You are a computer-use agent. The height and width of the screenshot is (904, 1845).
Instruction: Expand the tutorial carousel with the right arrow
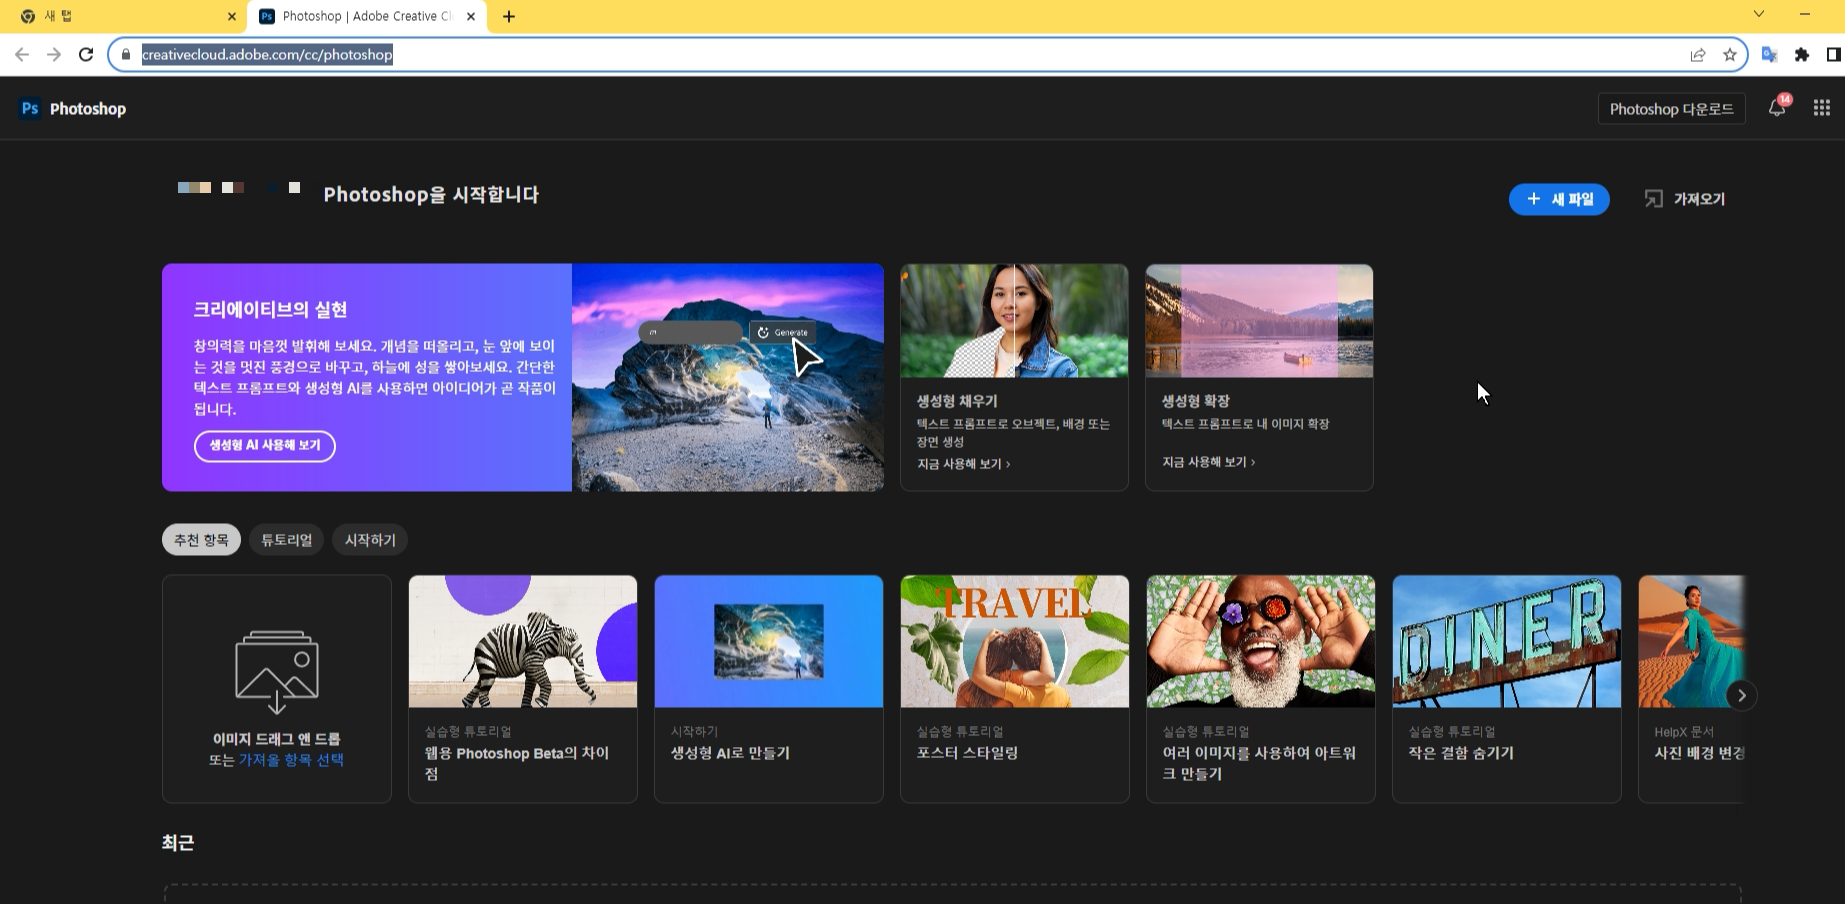(x=1740, y=695)
